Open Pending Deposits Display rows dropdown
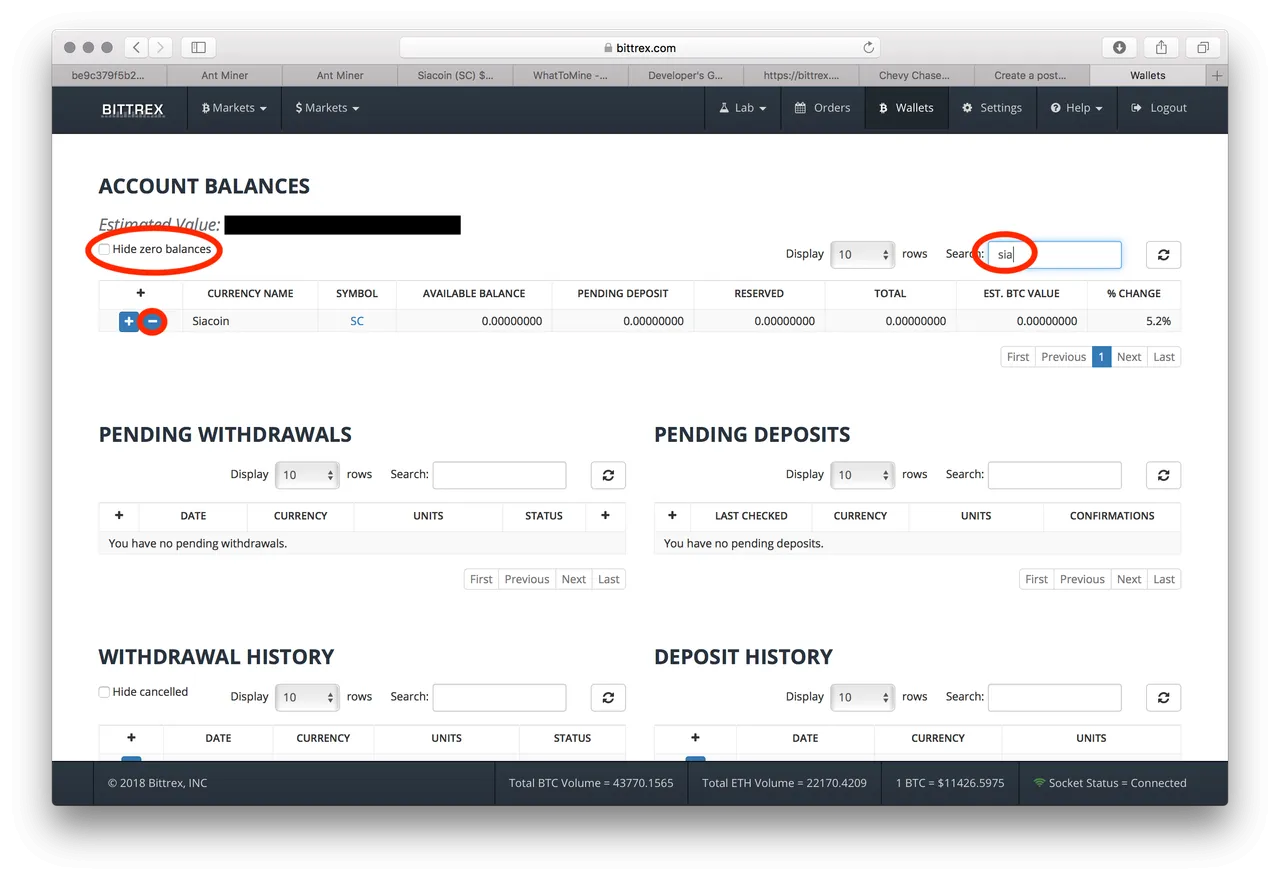 pyautogui.click(x=862, y=475)
